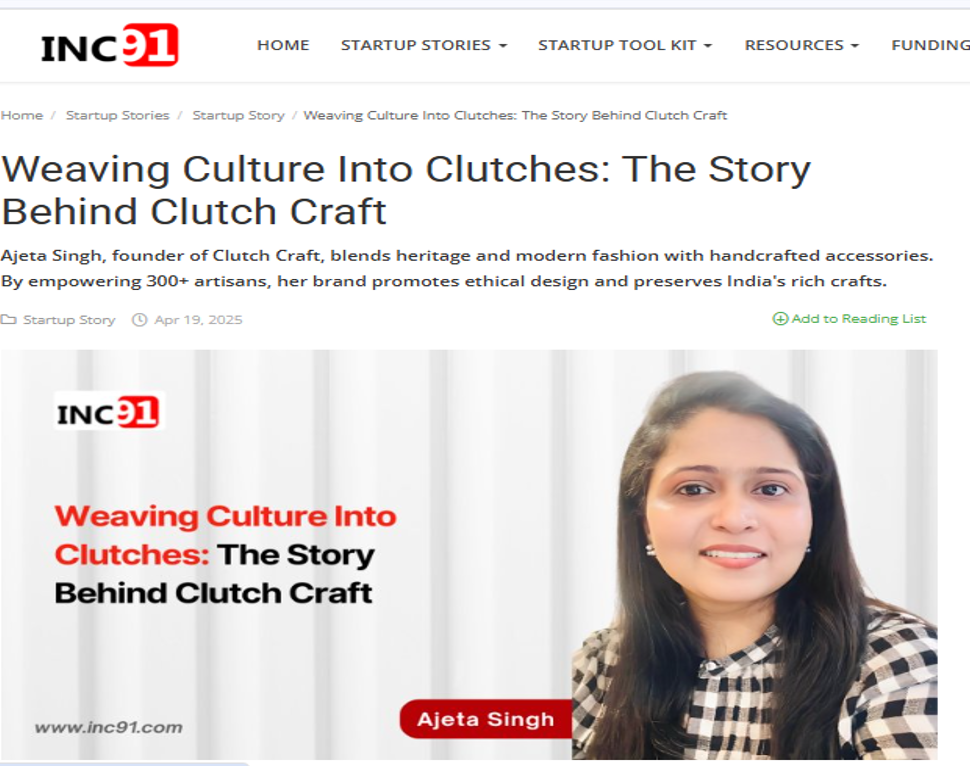970x766 pixels.
Task: Click the INC91 logo inside the article banner
Action: tap(109, 412)
